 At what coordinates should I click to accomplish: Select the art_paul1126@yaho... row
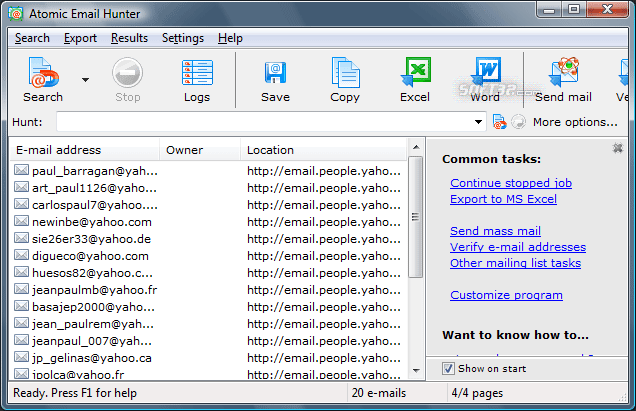click(x=208, y=188)
